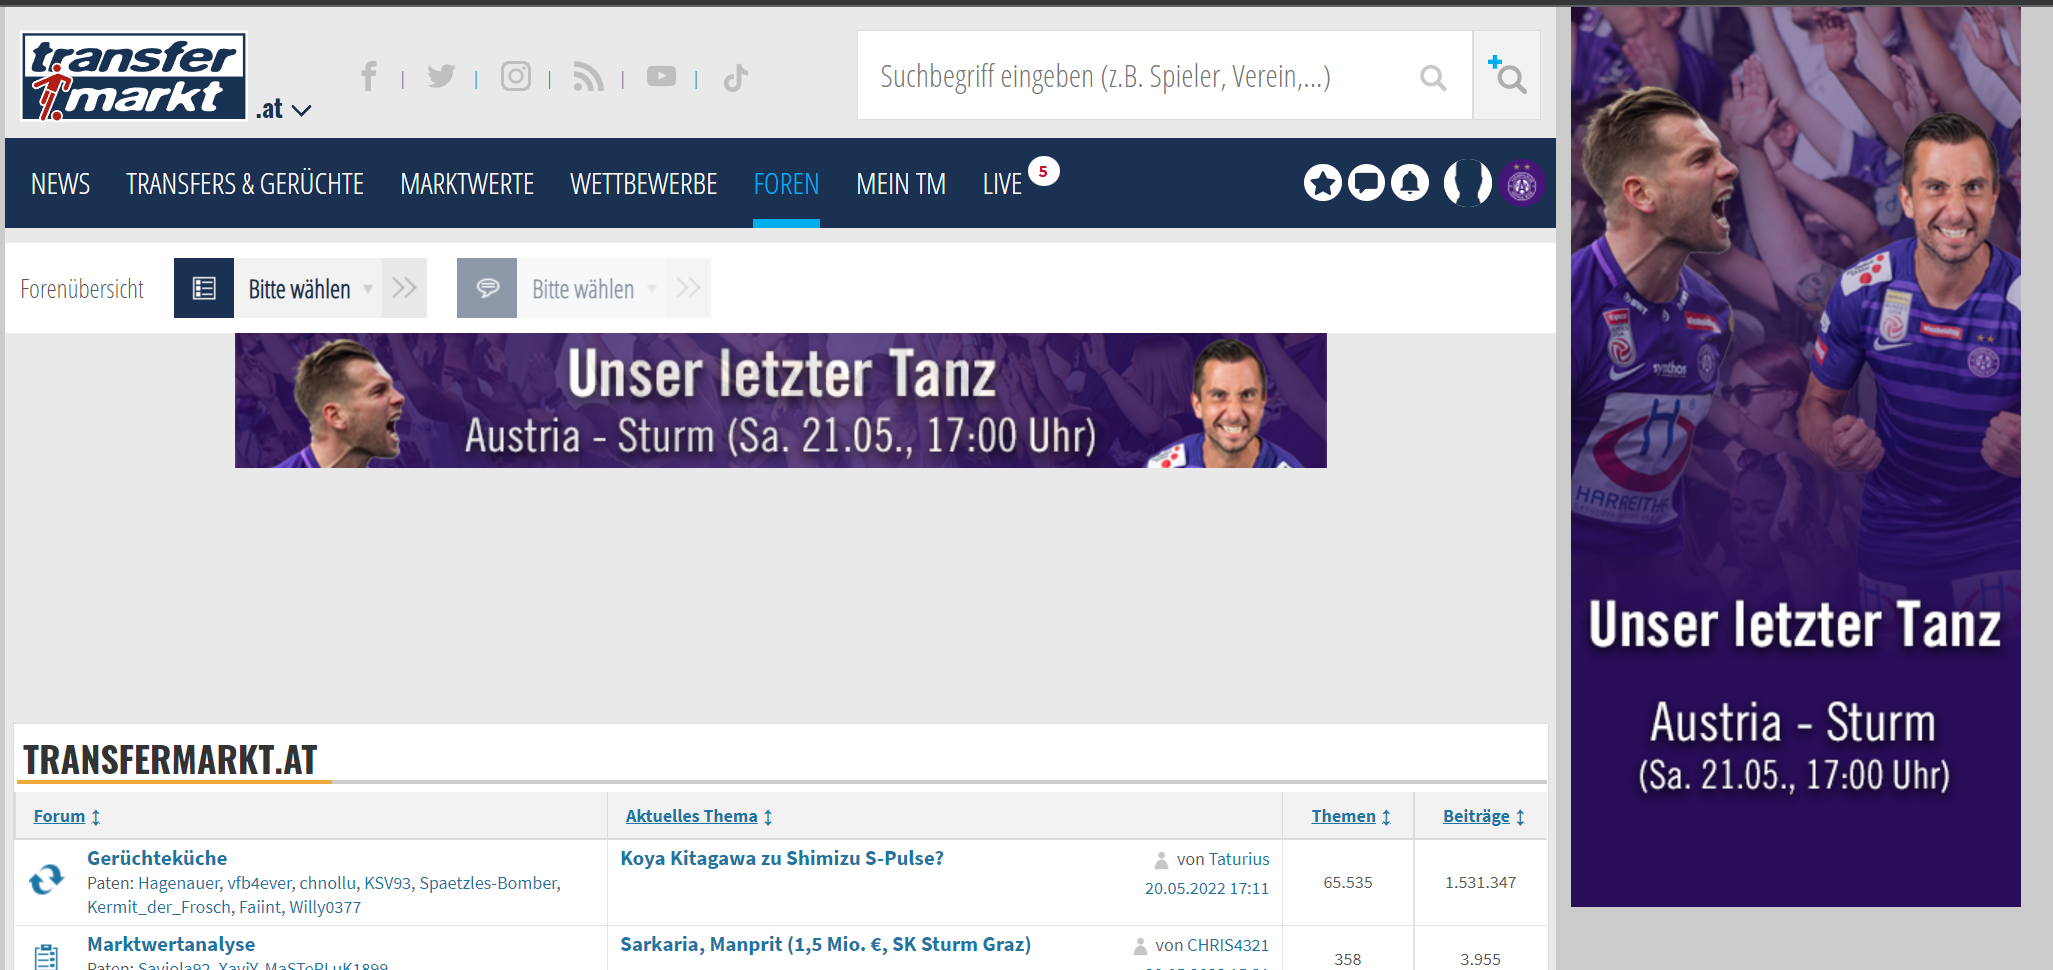Click the forum list icon button

click(204, 288)
